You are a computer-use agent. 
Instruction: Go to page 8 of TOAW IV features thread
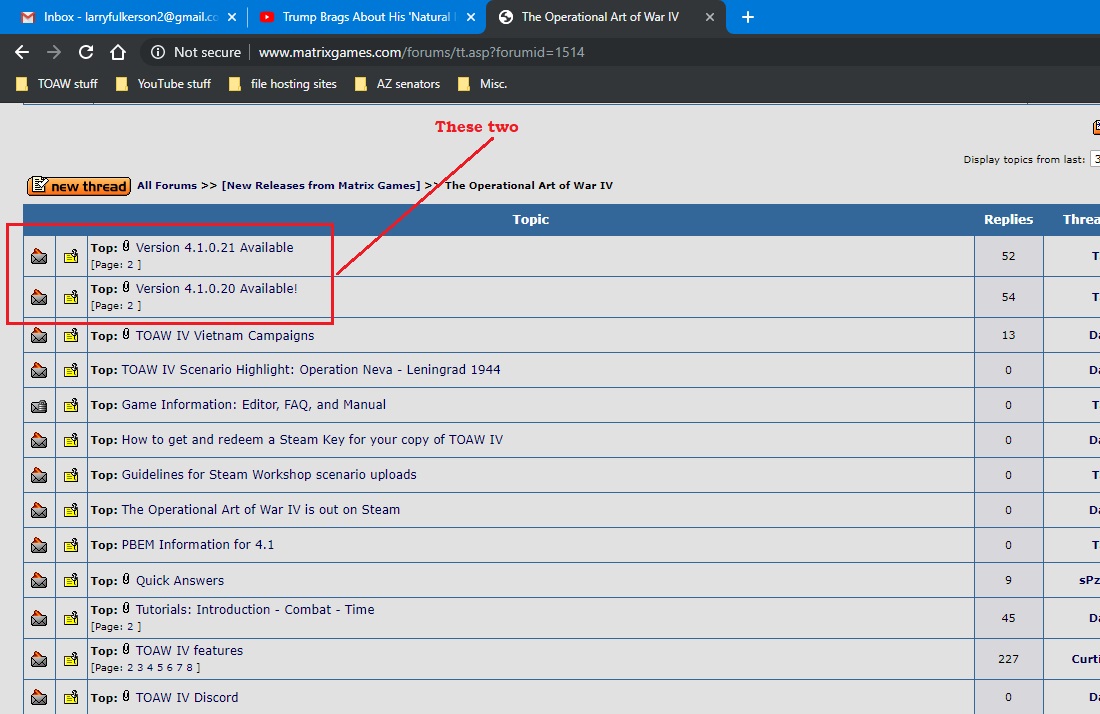tap(189, 668)
